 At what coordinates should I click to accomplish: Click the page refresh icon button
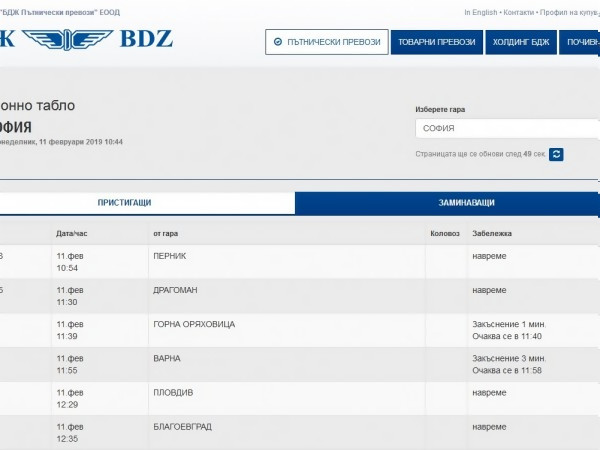(557, 154)
